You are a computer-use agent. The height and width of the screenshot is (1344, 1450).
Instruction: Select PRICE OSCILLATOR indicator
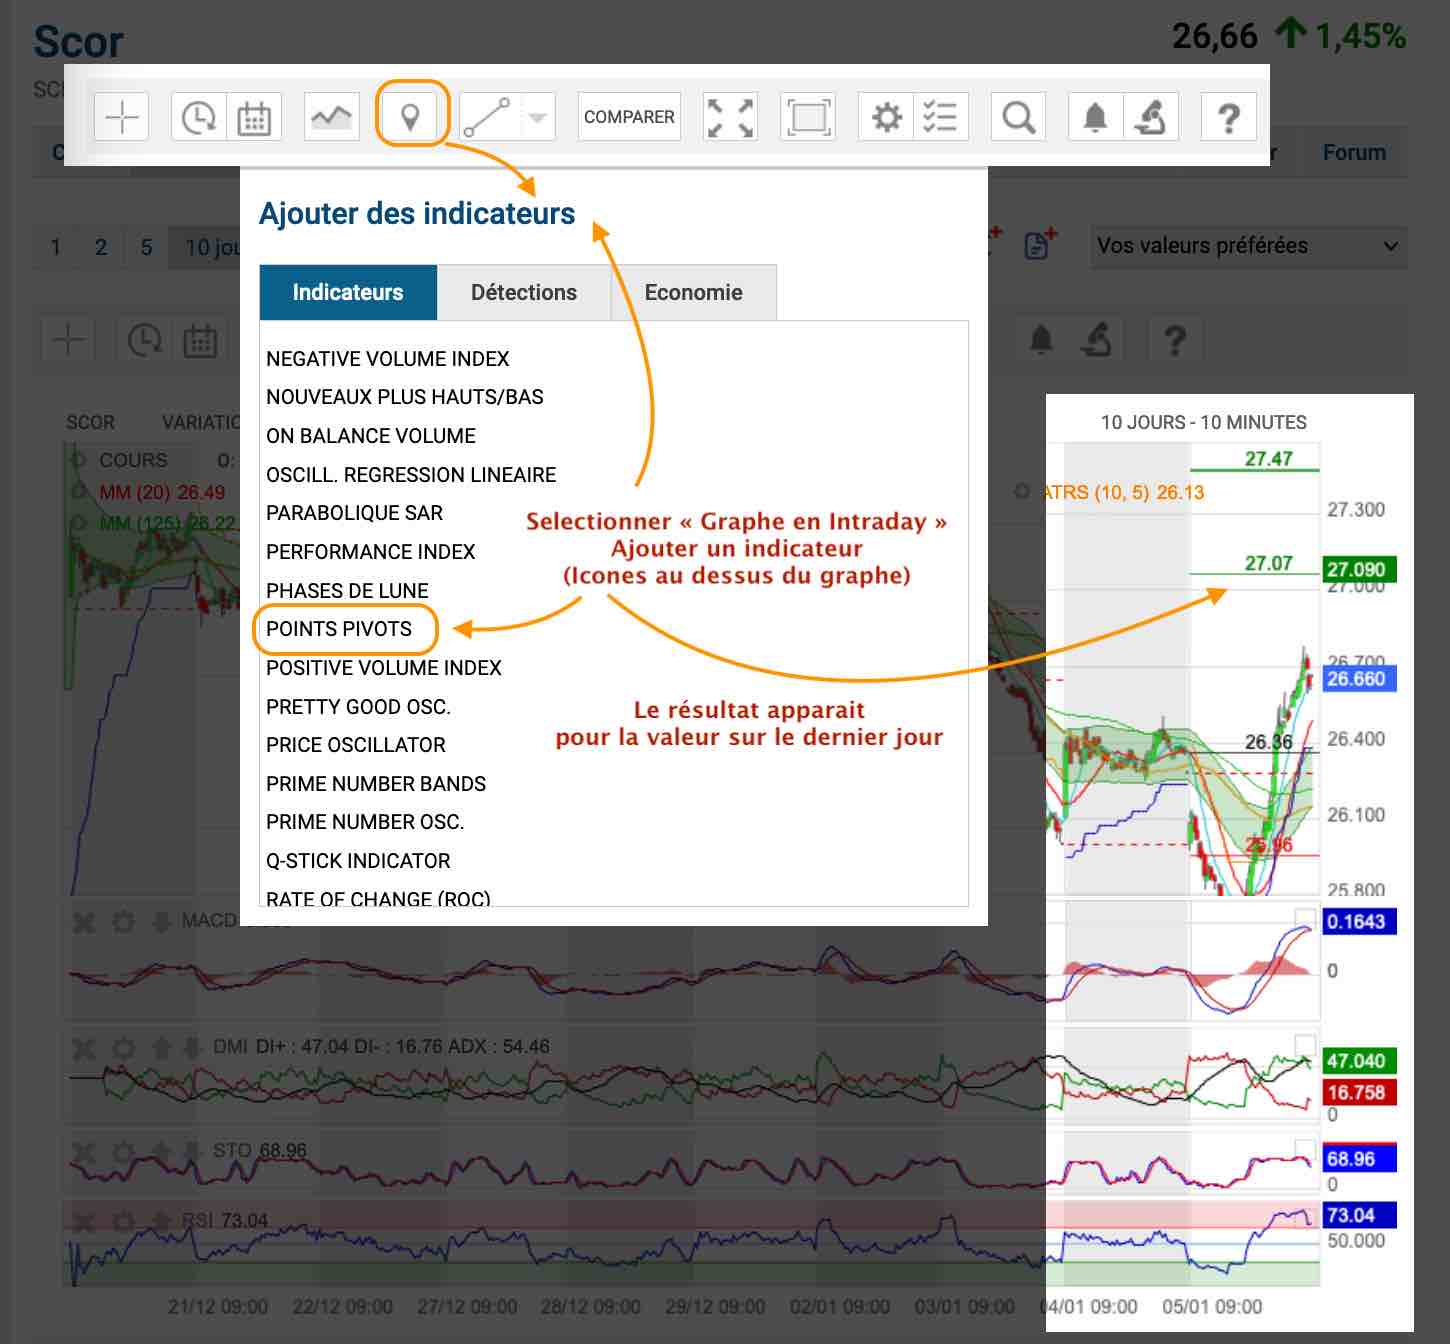pyautogui.click(x=356, y=745)
